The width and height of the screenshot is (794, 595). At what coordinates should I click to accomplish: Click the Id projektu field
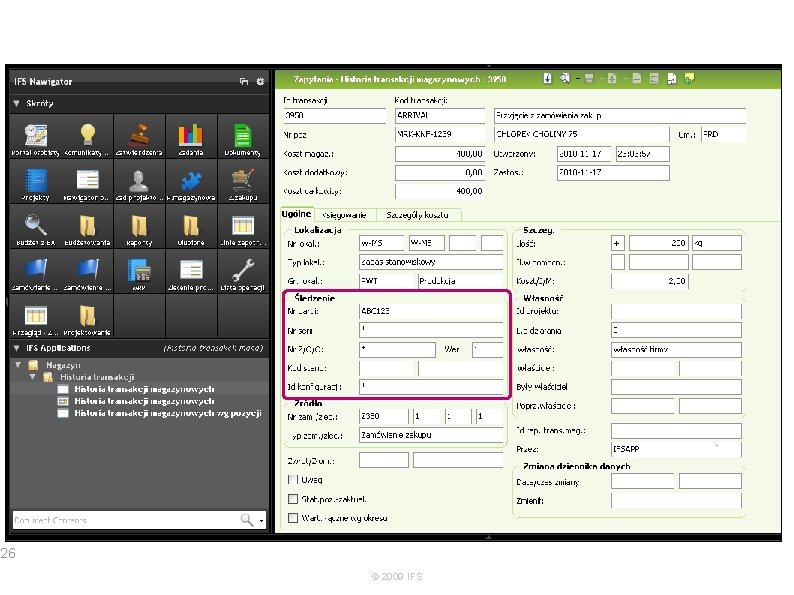tap(676, 311)
